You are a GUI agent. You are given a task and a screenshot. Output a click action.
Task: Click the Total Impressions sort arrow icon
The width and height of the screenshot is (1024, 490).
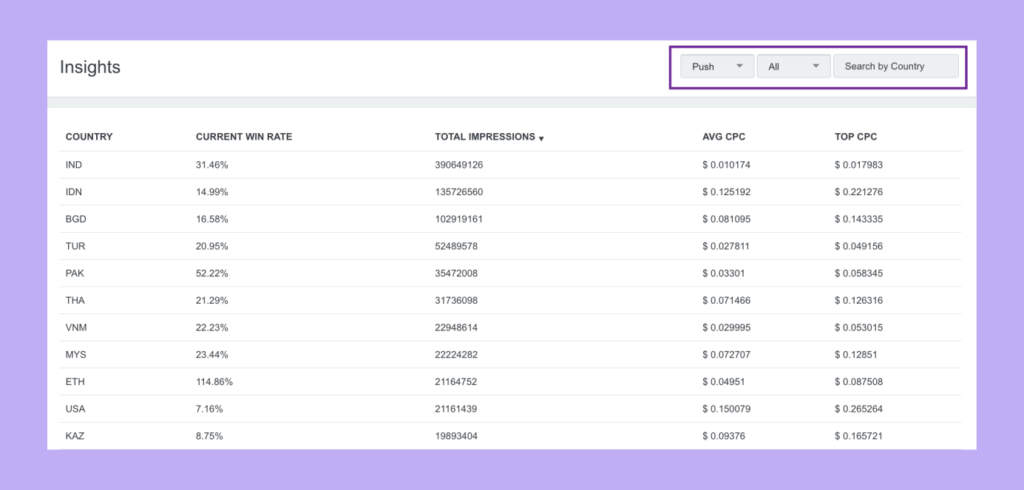point(541,138)
